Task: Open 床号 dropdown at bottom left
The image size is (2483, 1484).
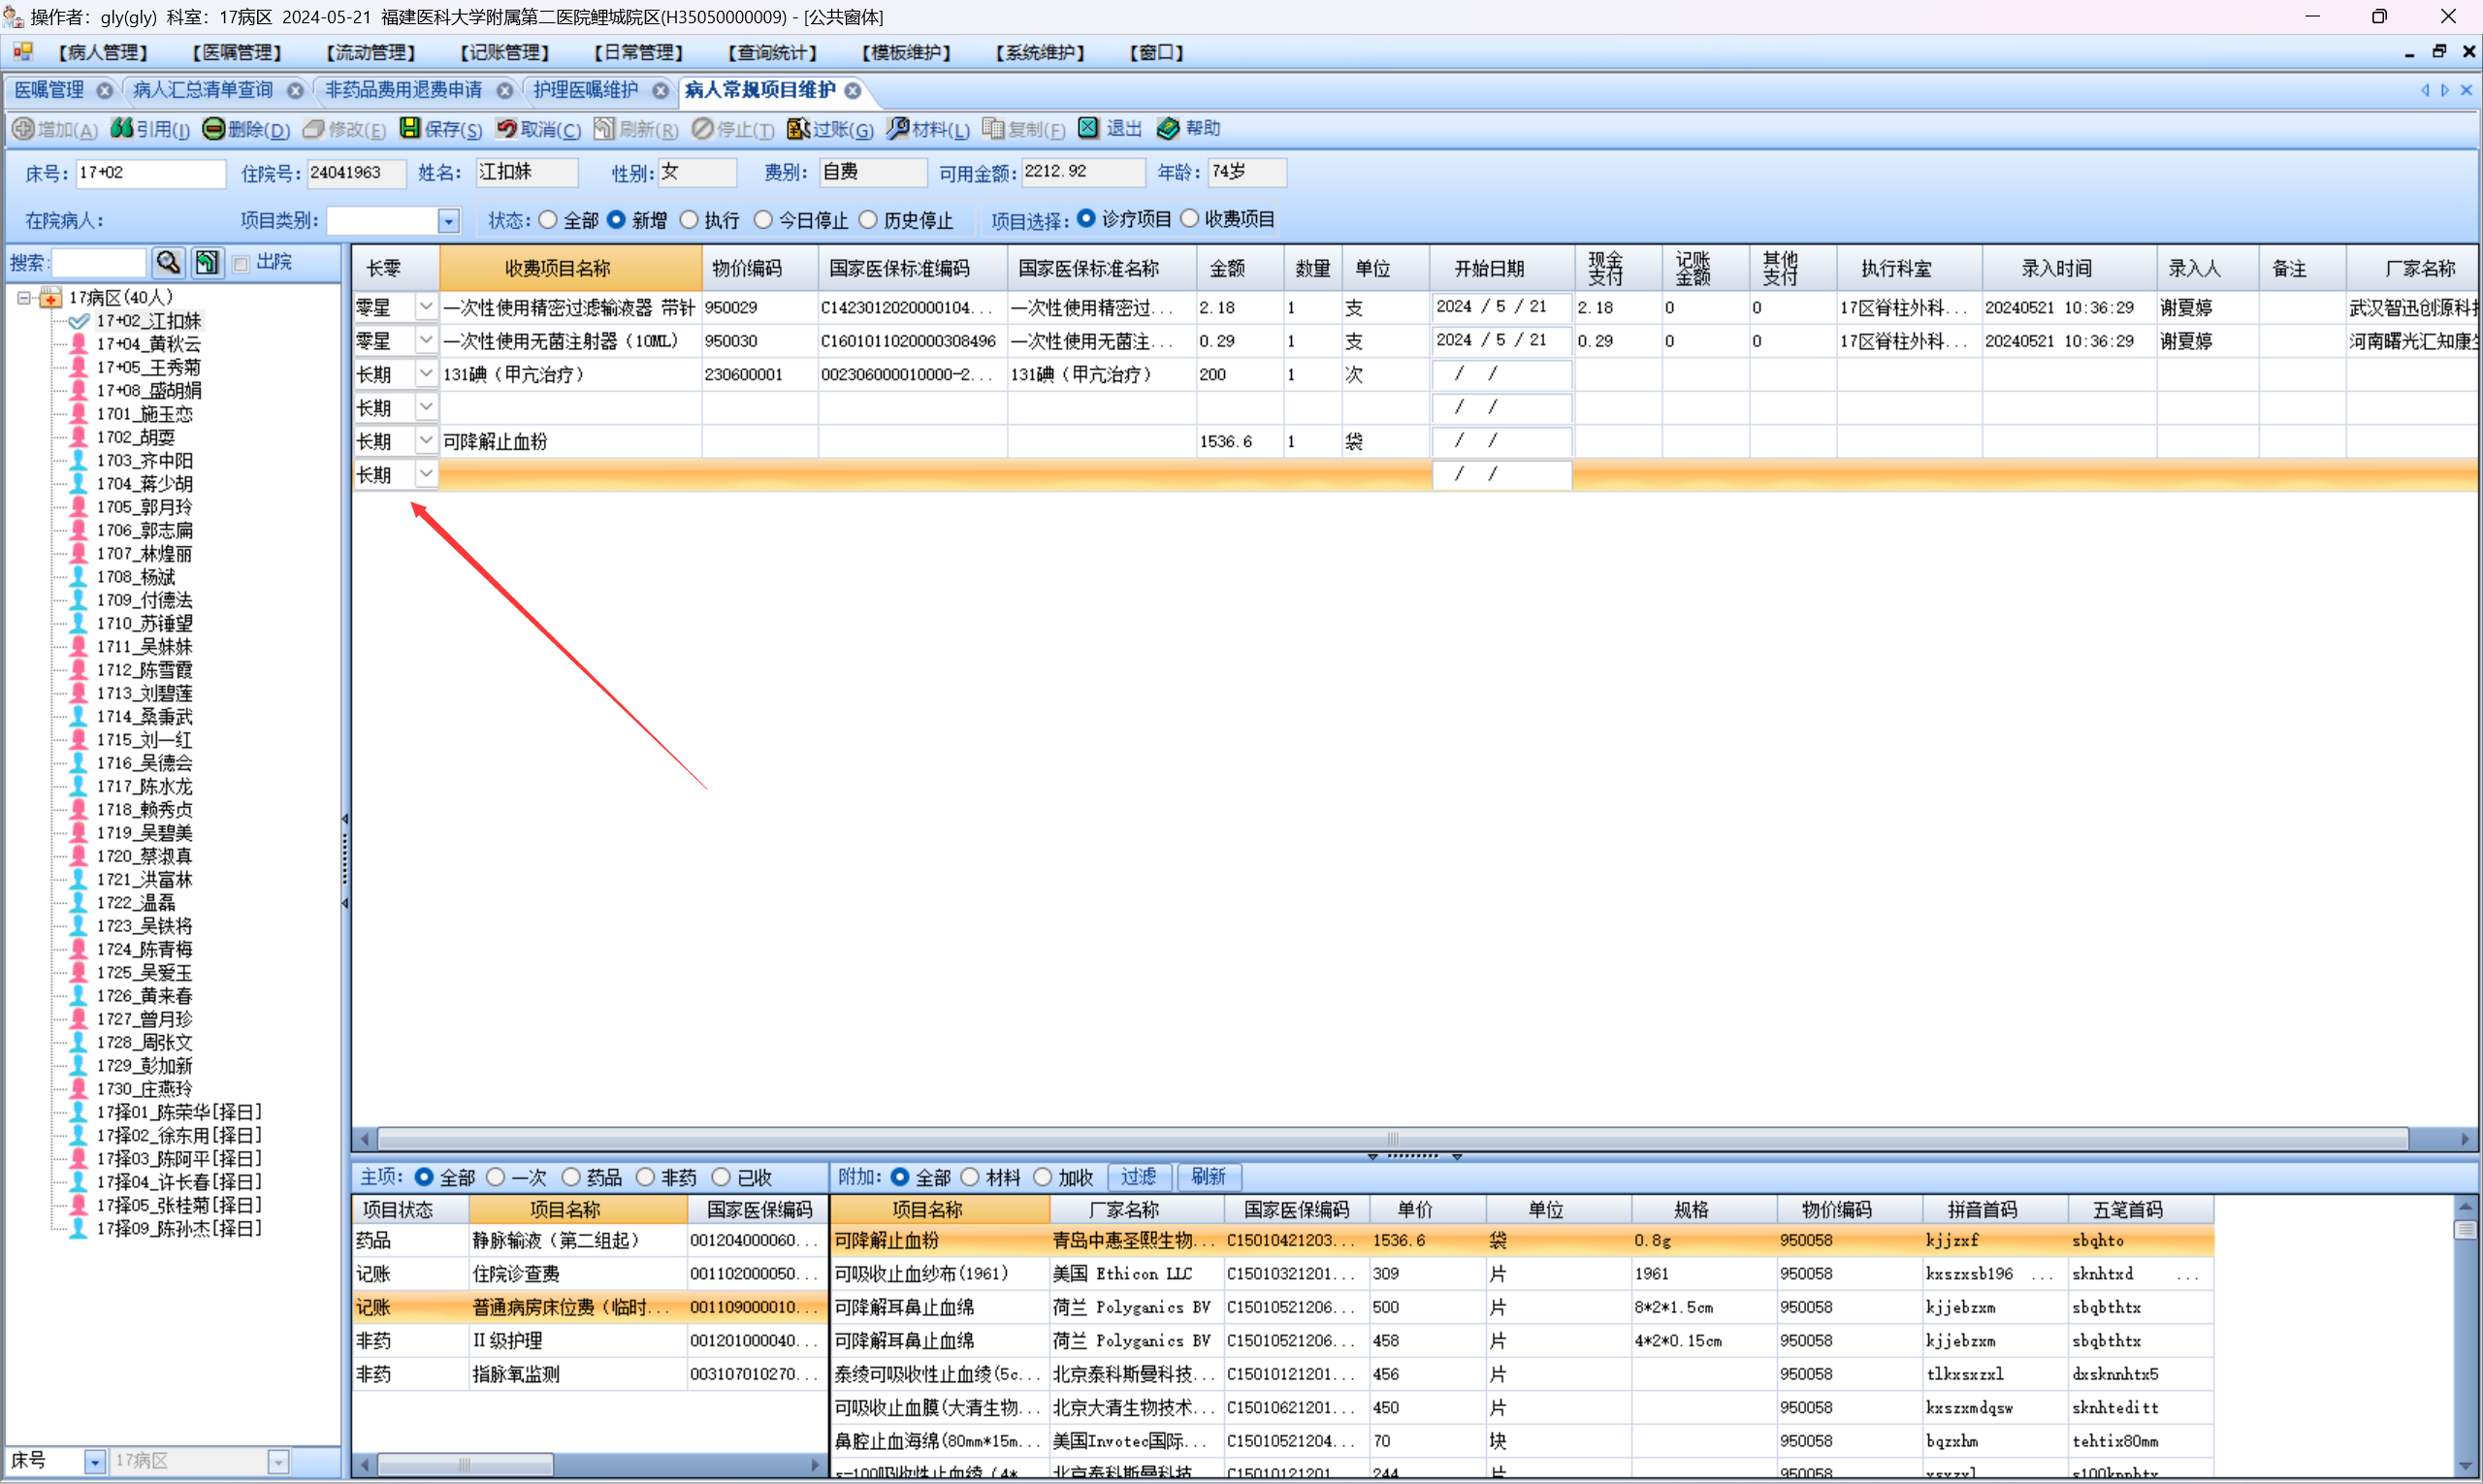Action: tap(94, 1462)
